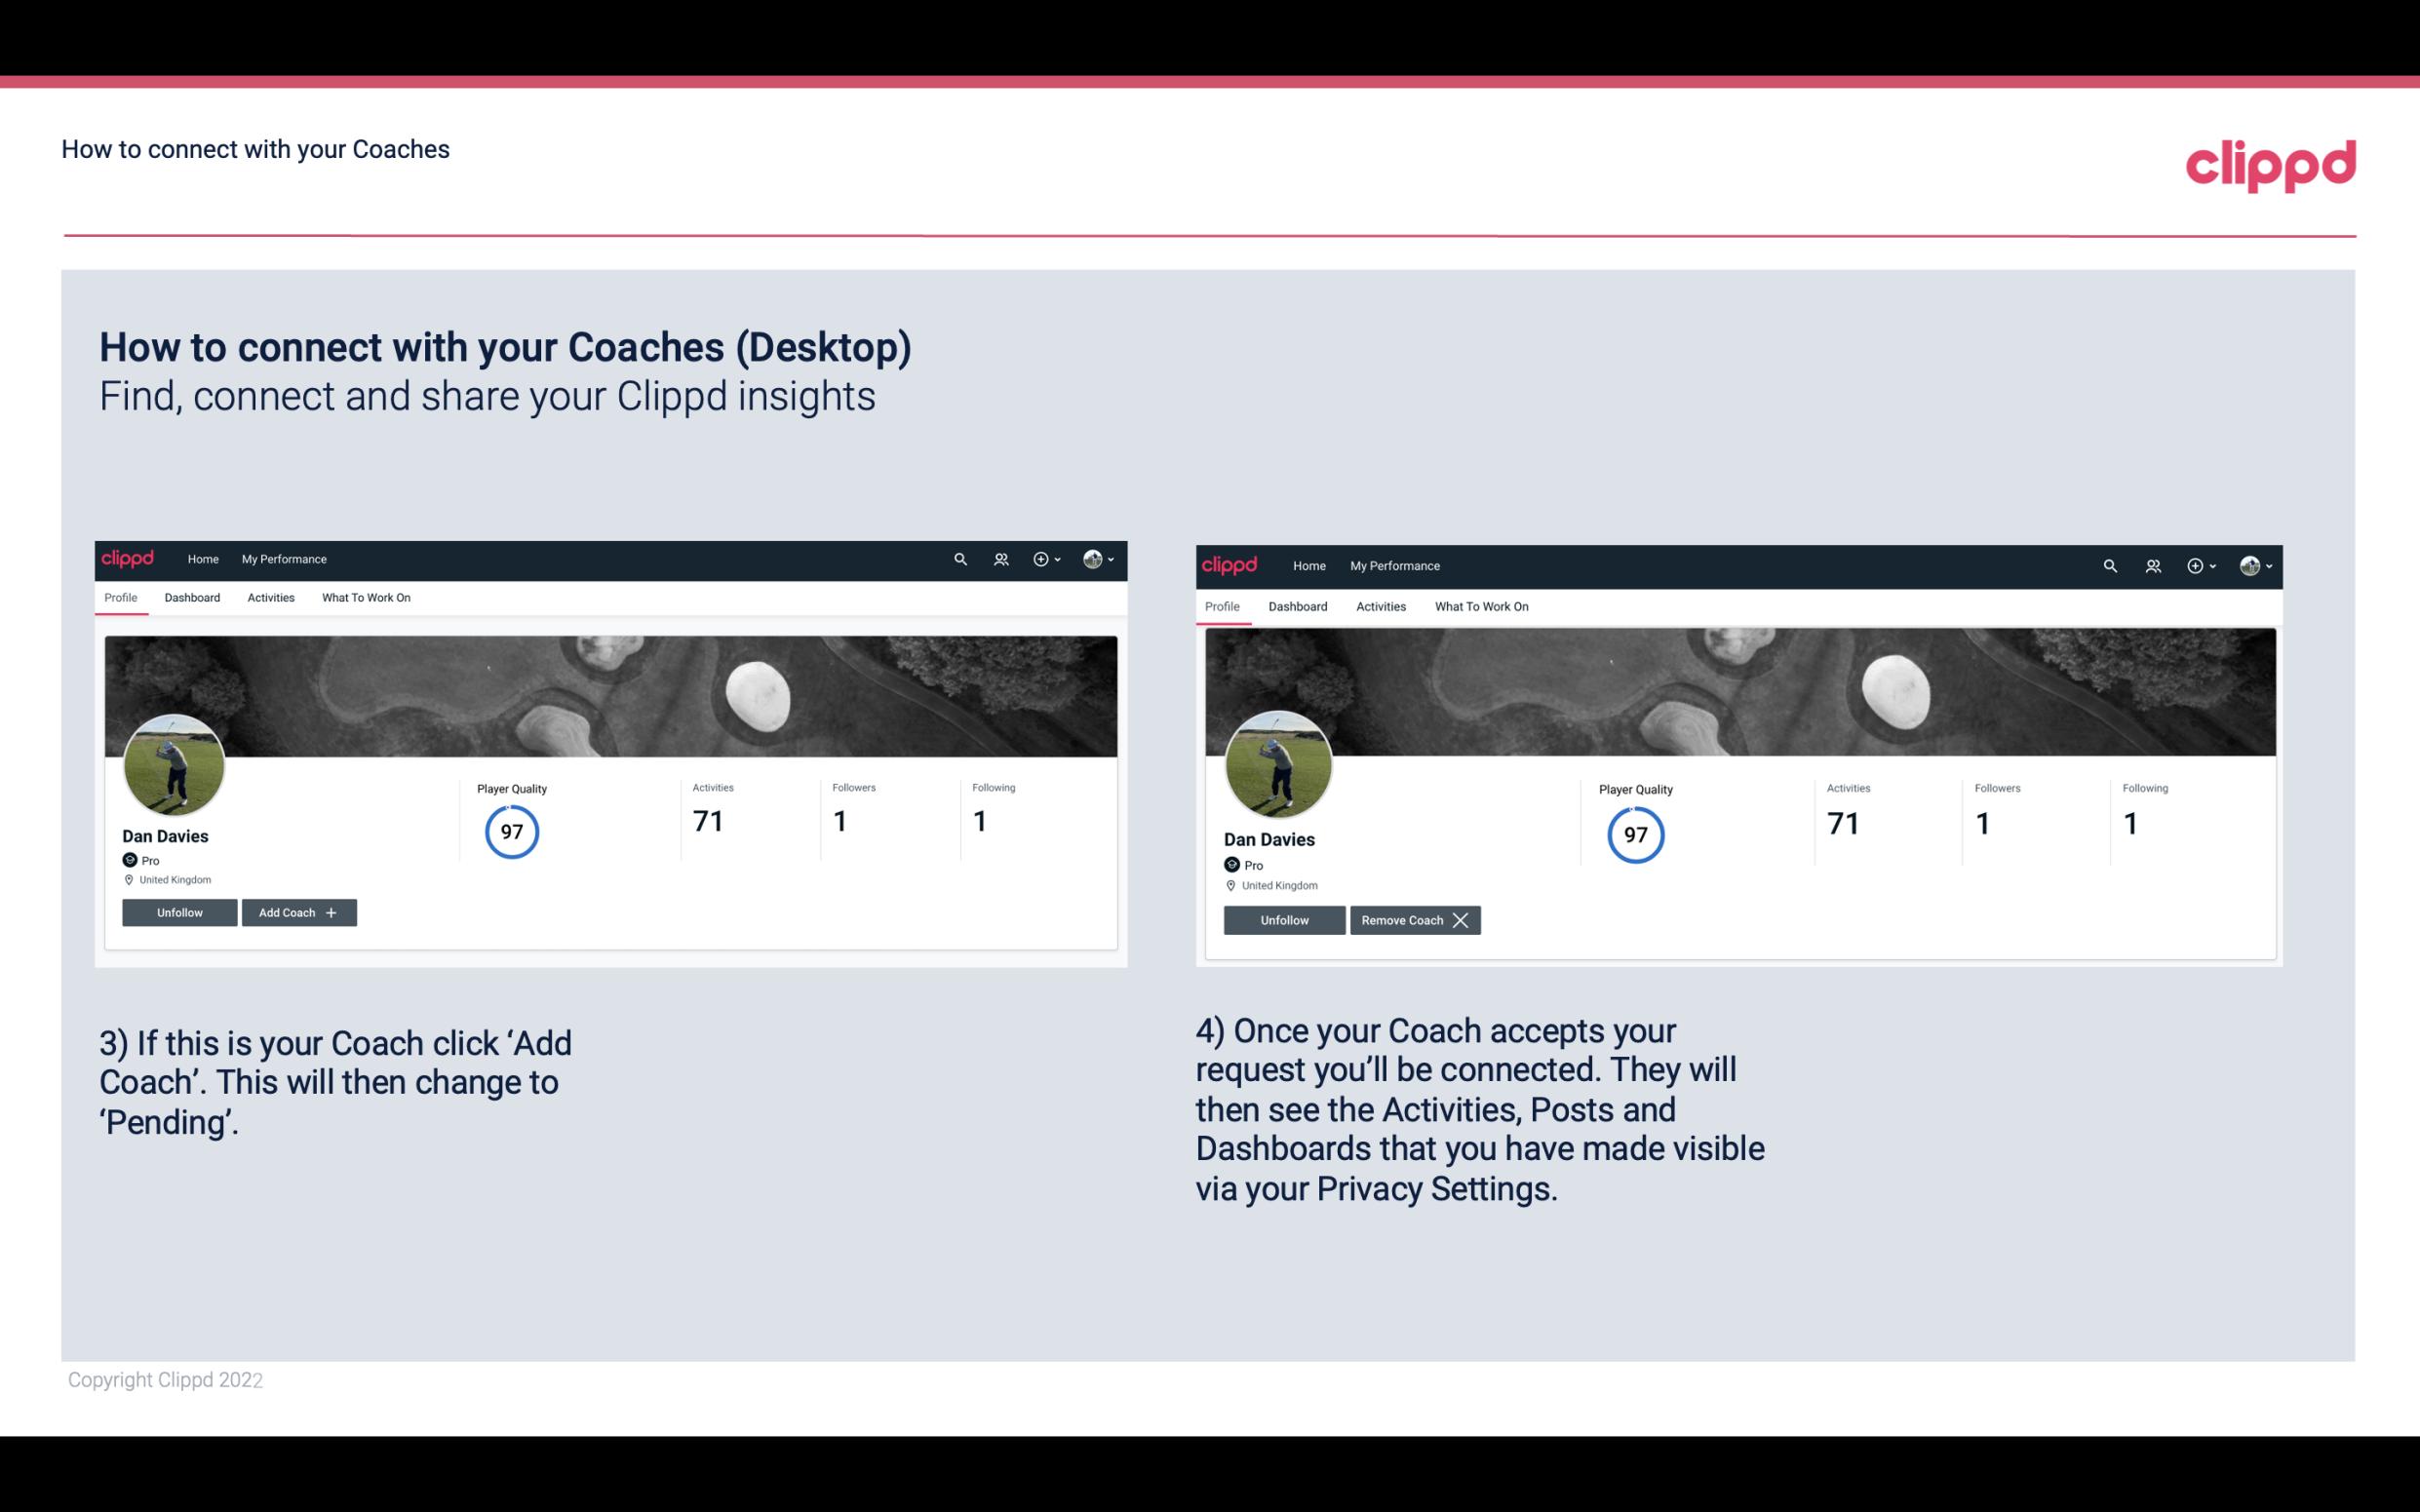Open the What To Work On tab
This screenshot has height=1512, width=2420.
coord(364,598)
